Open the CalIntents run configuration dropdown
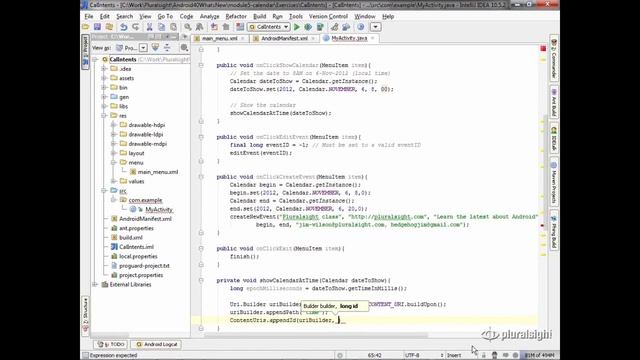Screen dimensions: 640x360 click(x=269, y=27)
